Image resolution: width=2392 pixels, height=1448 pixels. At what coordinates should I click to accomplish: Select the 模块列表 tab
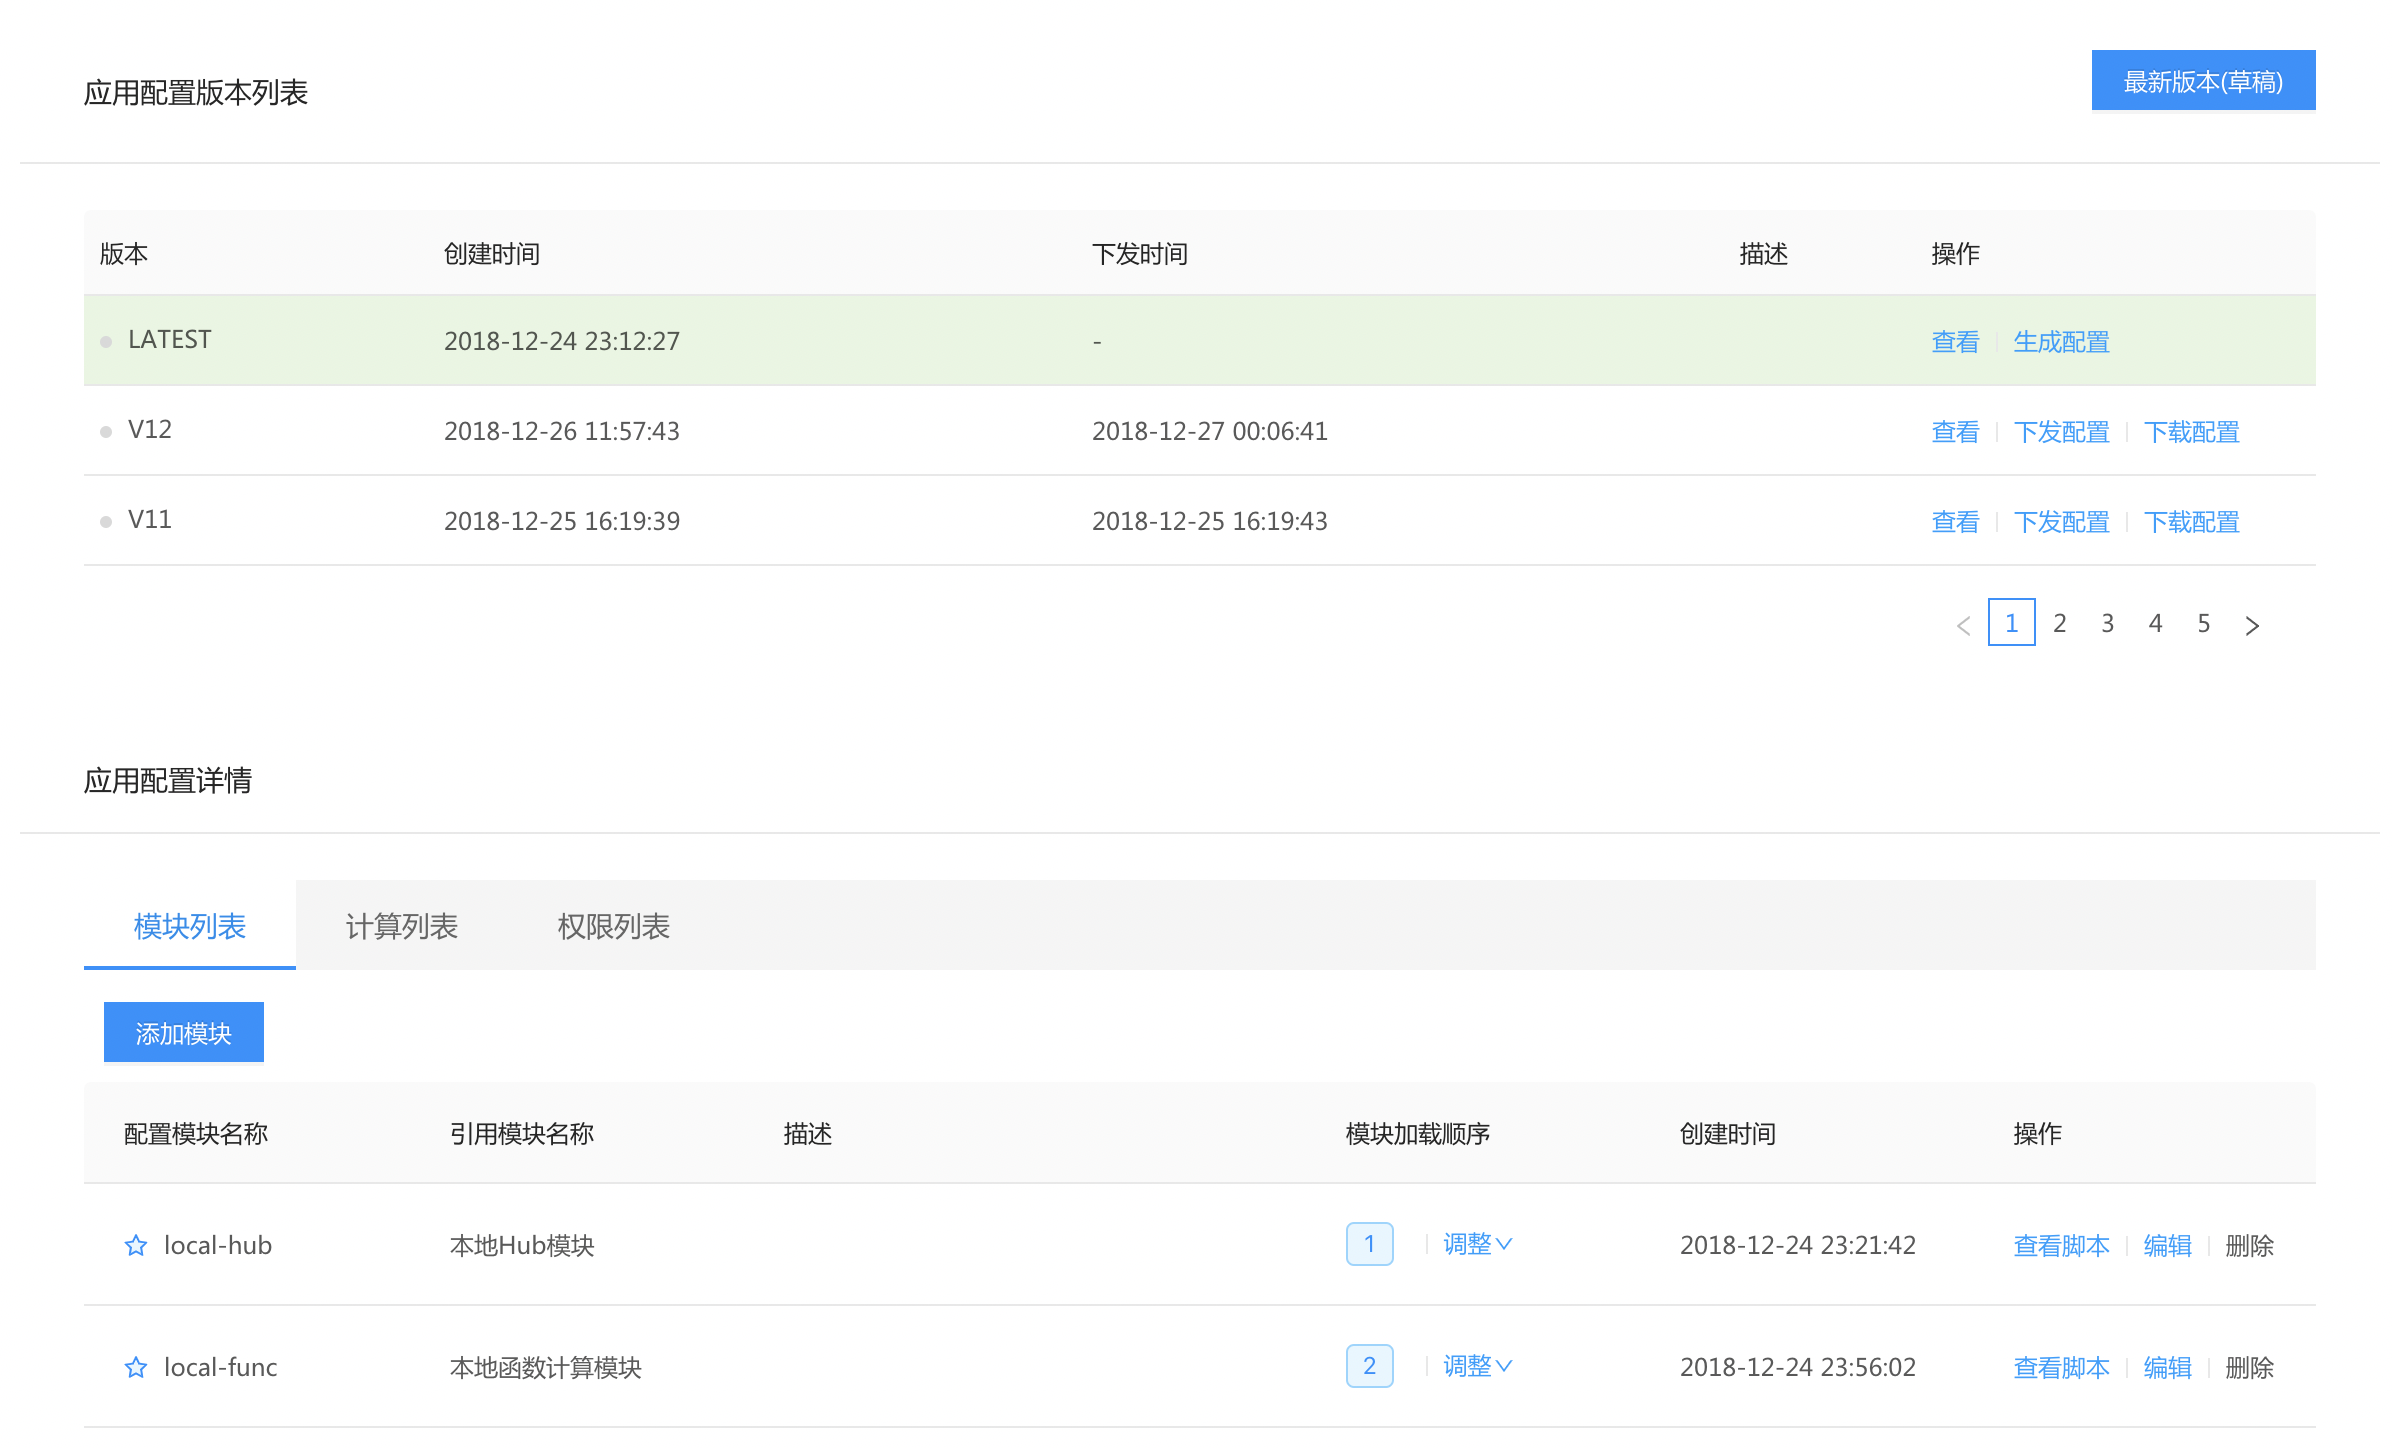190,926
